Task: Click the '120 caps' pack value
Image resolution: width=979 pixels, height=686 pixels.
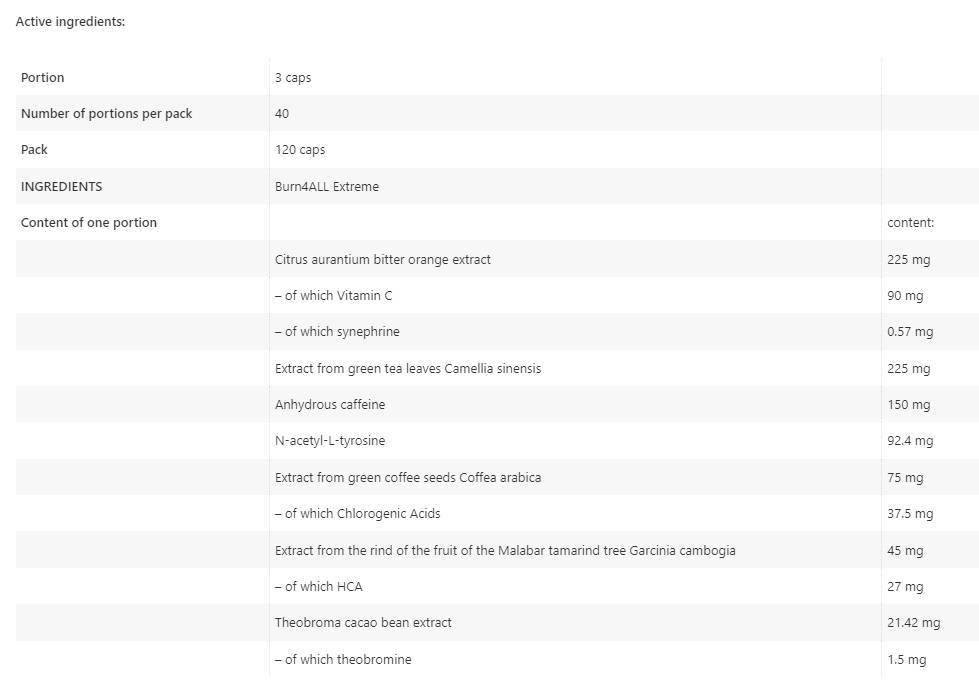Action: tap(300, 150)
